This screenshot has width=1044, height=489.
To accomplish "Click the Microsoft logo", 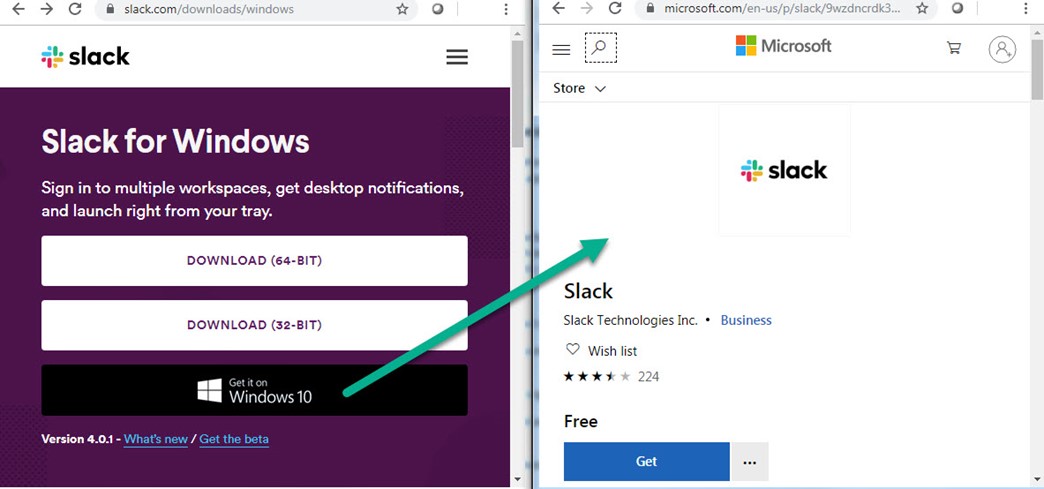I will 783,46.
